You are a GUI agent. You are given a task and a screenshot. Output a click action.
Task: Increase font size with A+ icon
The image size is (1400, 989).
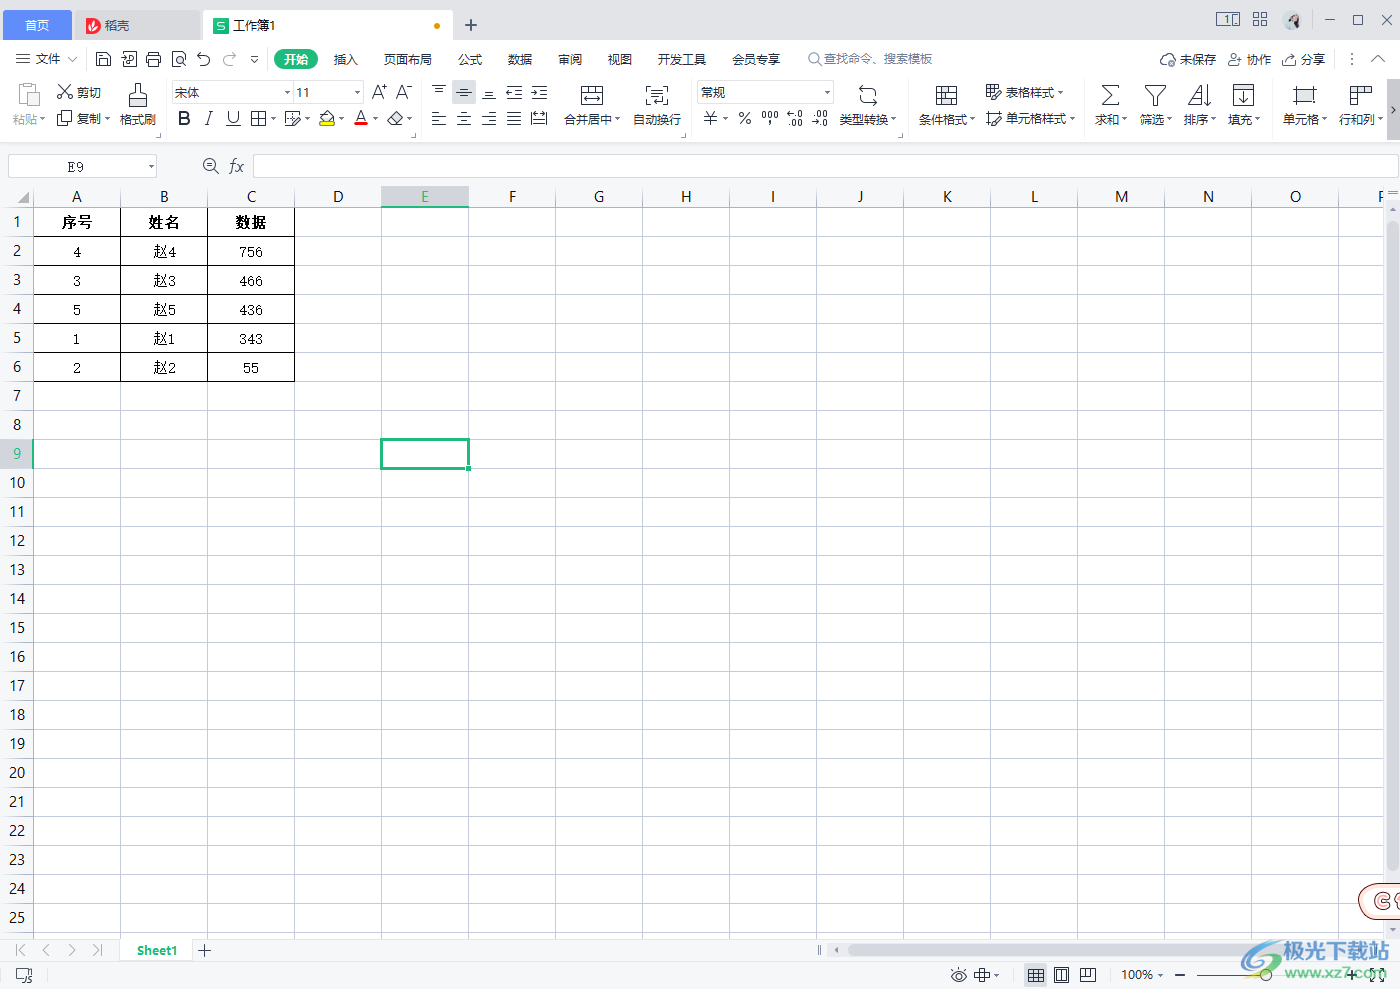coord(379,92)
